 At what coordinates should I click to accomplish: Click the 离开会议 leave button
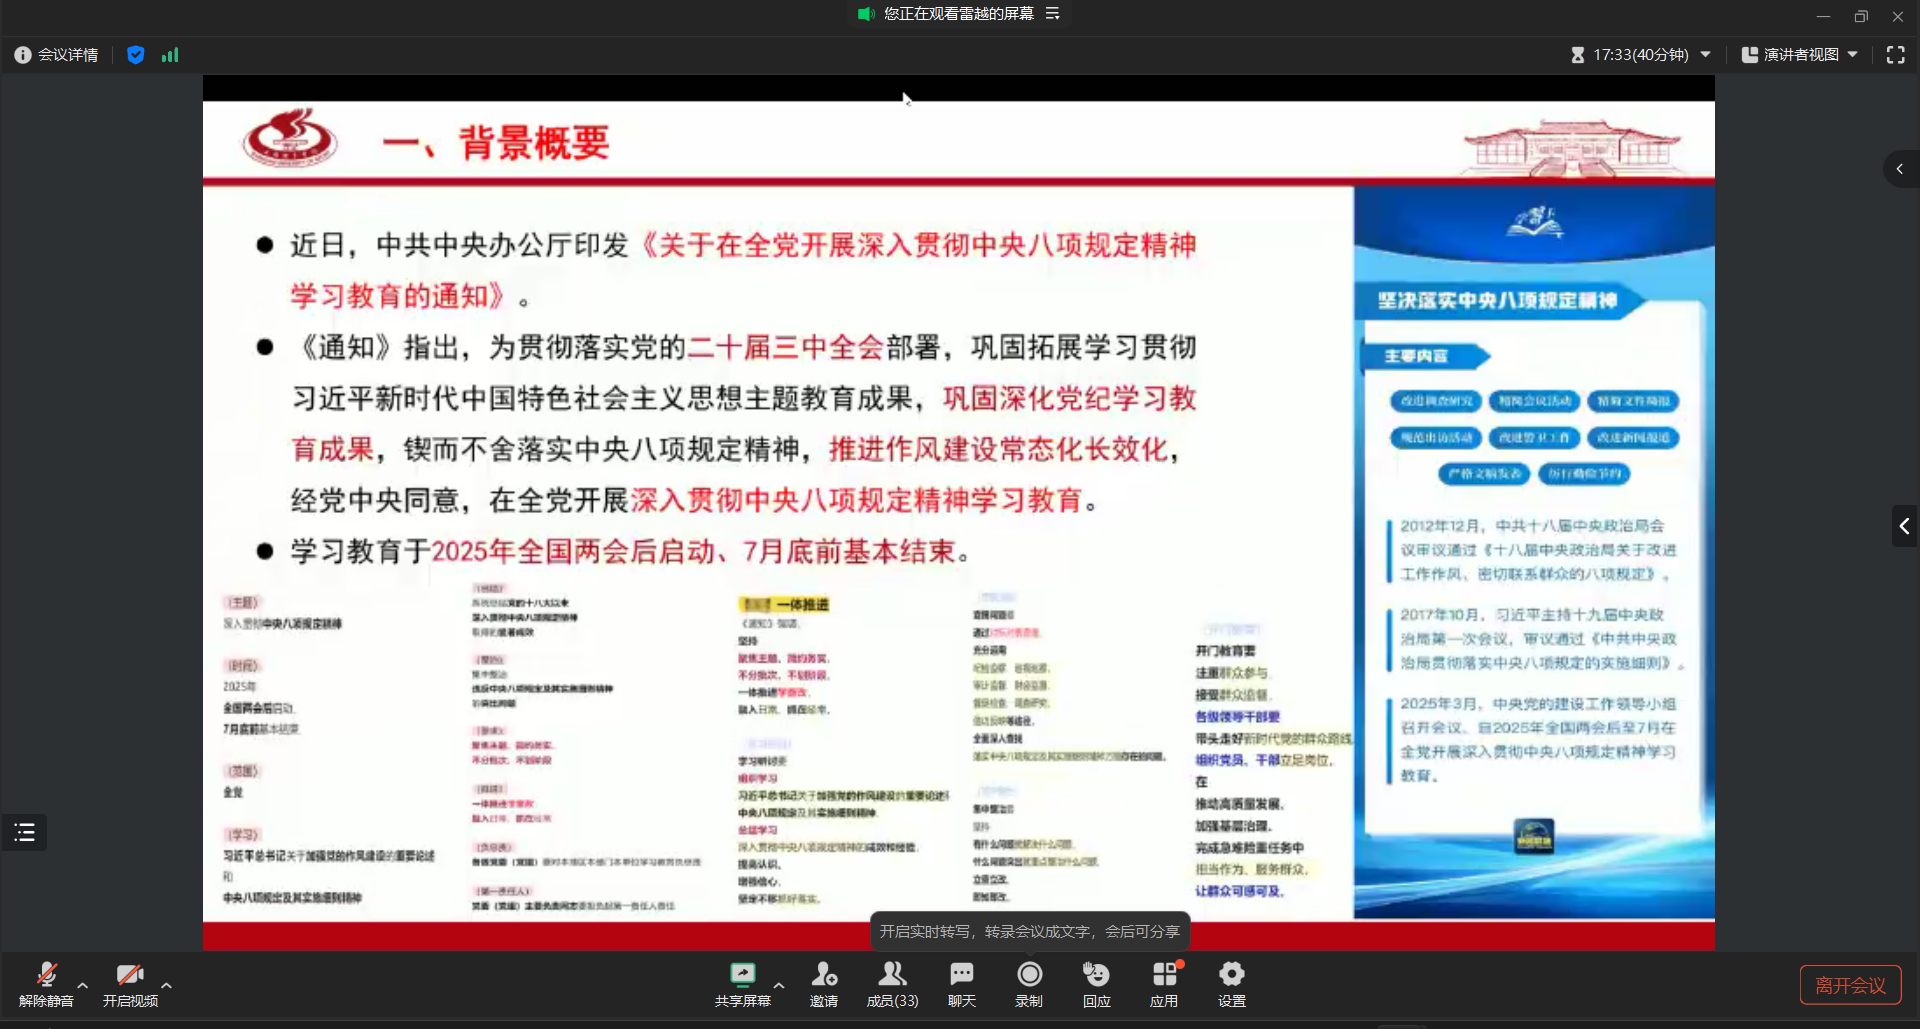1850,985
